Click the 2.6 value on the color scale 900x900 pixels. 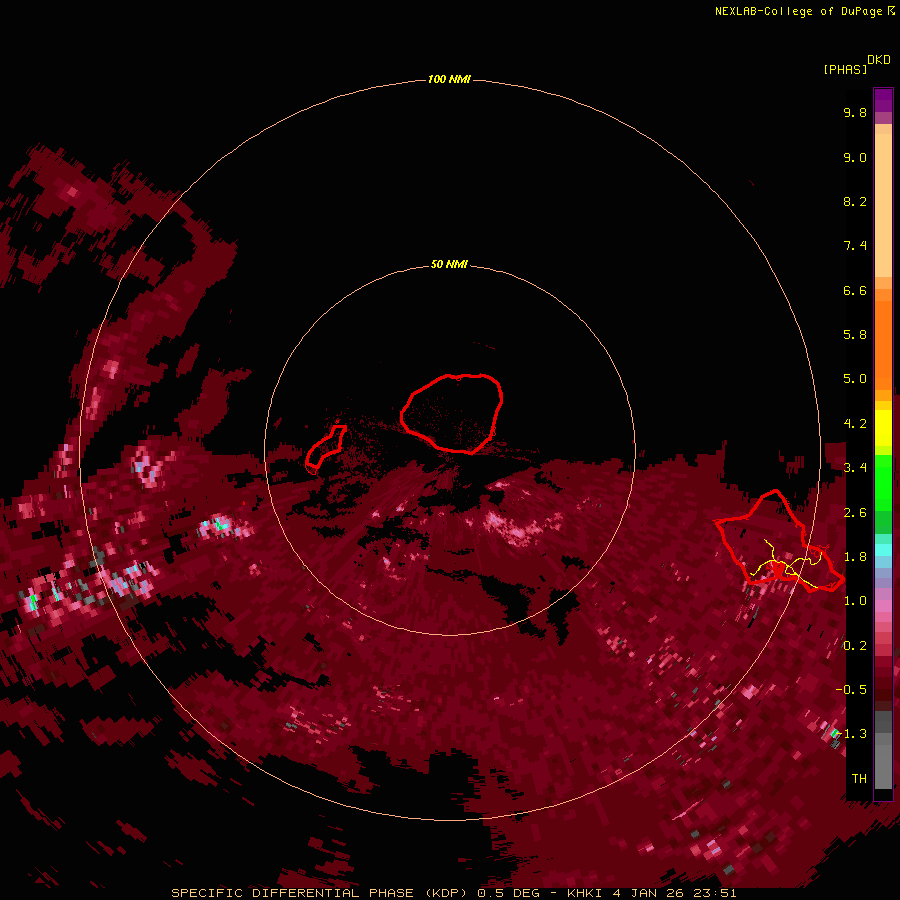click(x=855, y=513)
